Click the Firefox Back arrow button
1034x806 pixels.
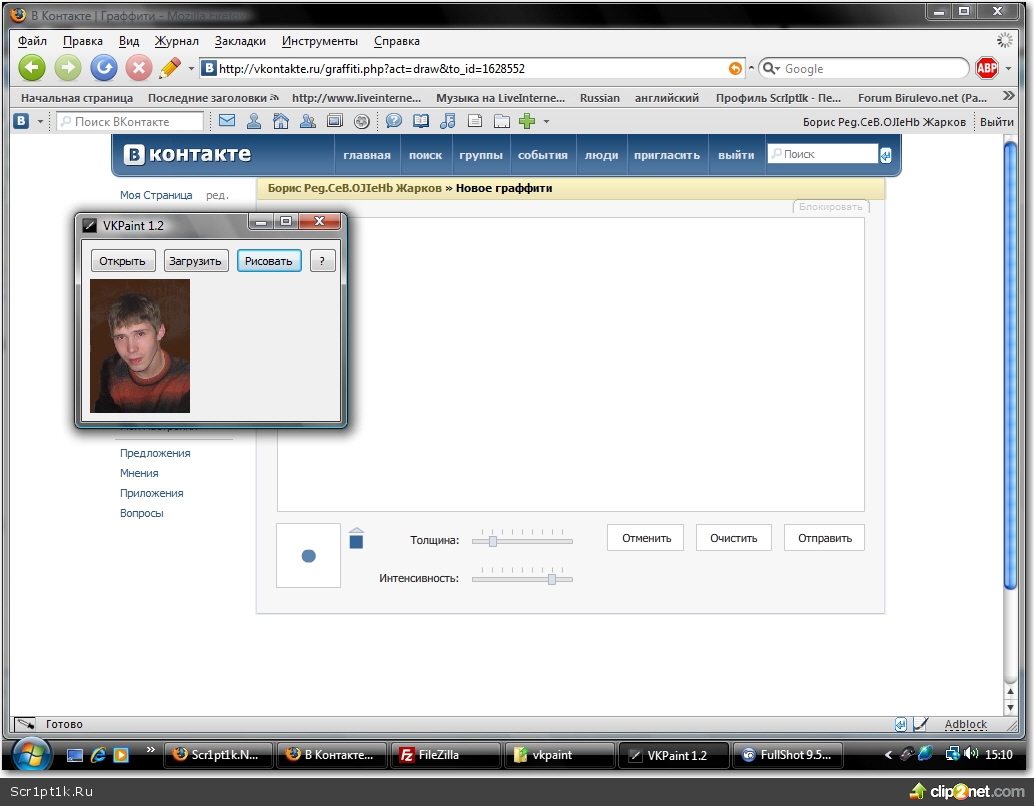pos(32,68)
